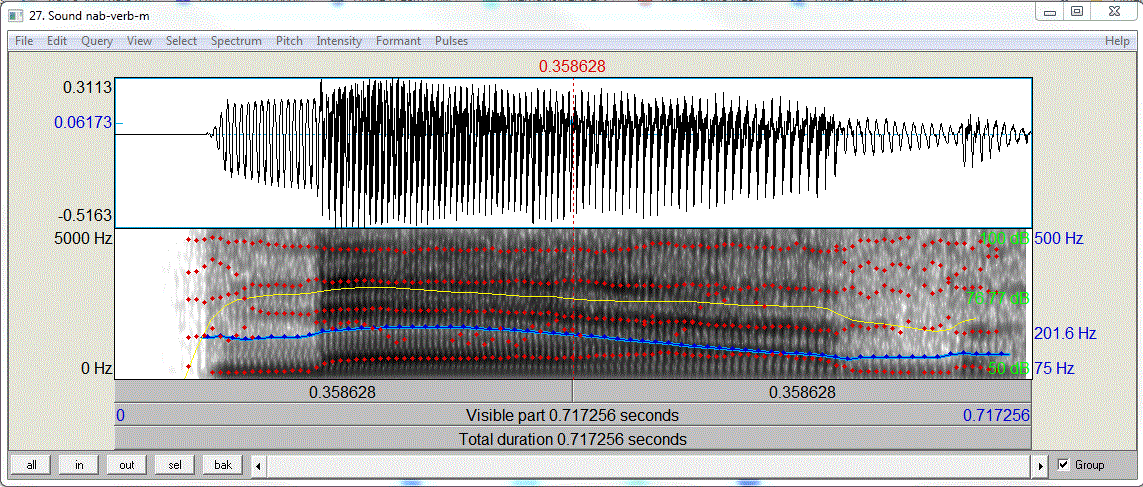This screenshot has height=487, width=1143.
Task: Open the Pulses menu
Action: coord(451,41)
